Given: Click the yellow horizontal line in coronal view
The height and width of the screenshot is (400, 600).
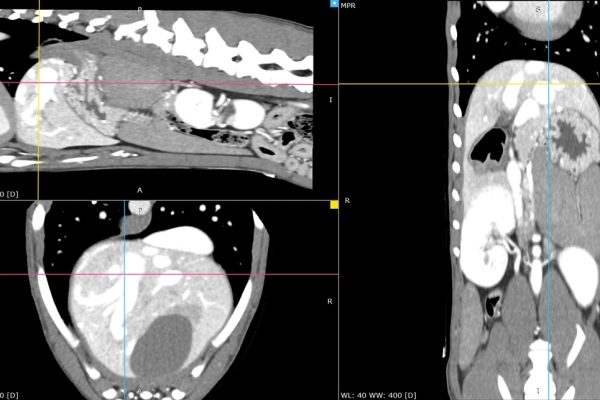Looking at the screenshot, I should (500, 84).
